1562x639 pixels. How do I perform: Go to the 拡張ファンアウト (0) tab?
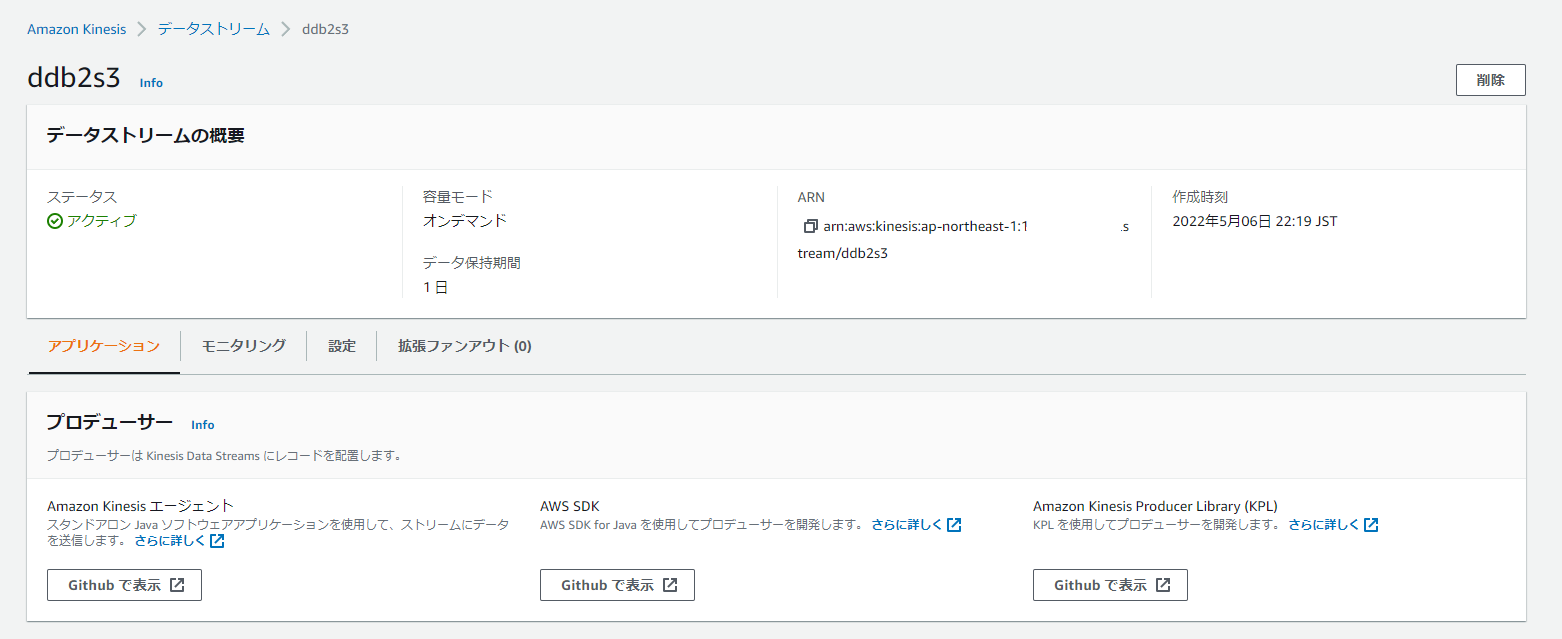464,346
